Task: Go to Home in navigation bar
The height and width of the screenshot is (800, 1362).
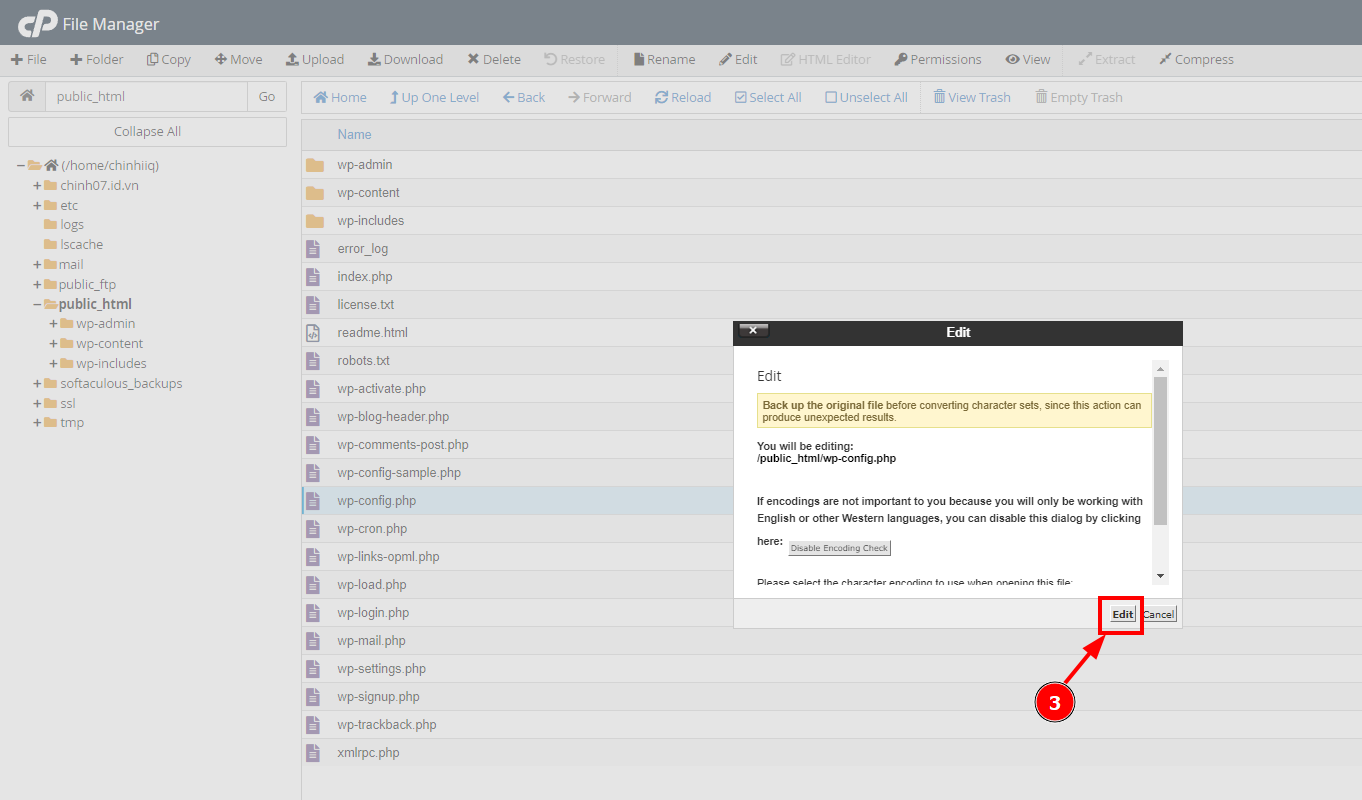Action: tap(340, 97)
